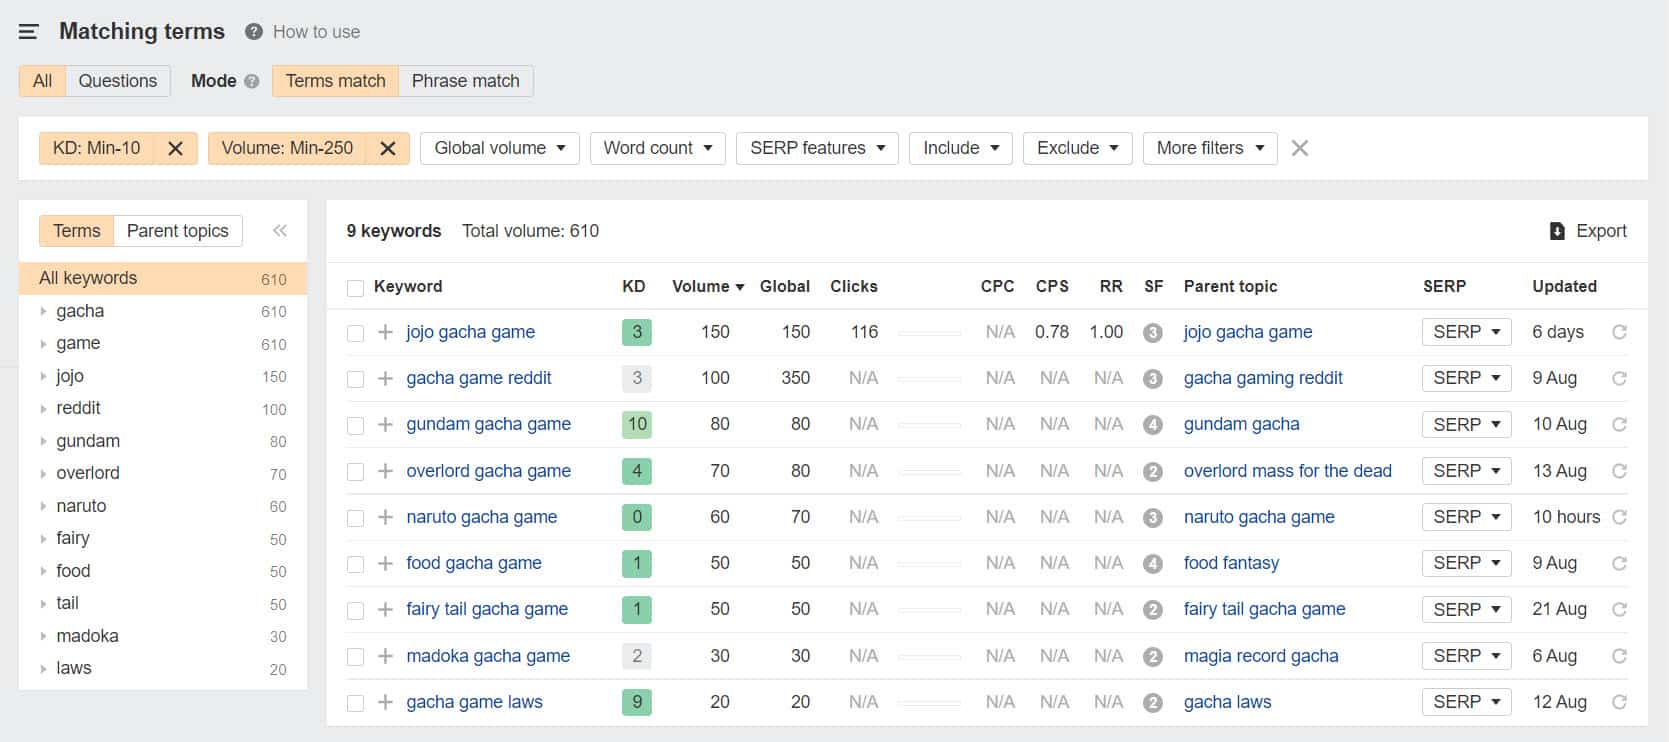1669x742 pixels.
Task: Click the Export button
Action: click(1587, 231)
